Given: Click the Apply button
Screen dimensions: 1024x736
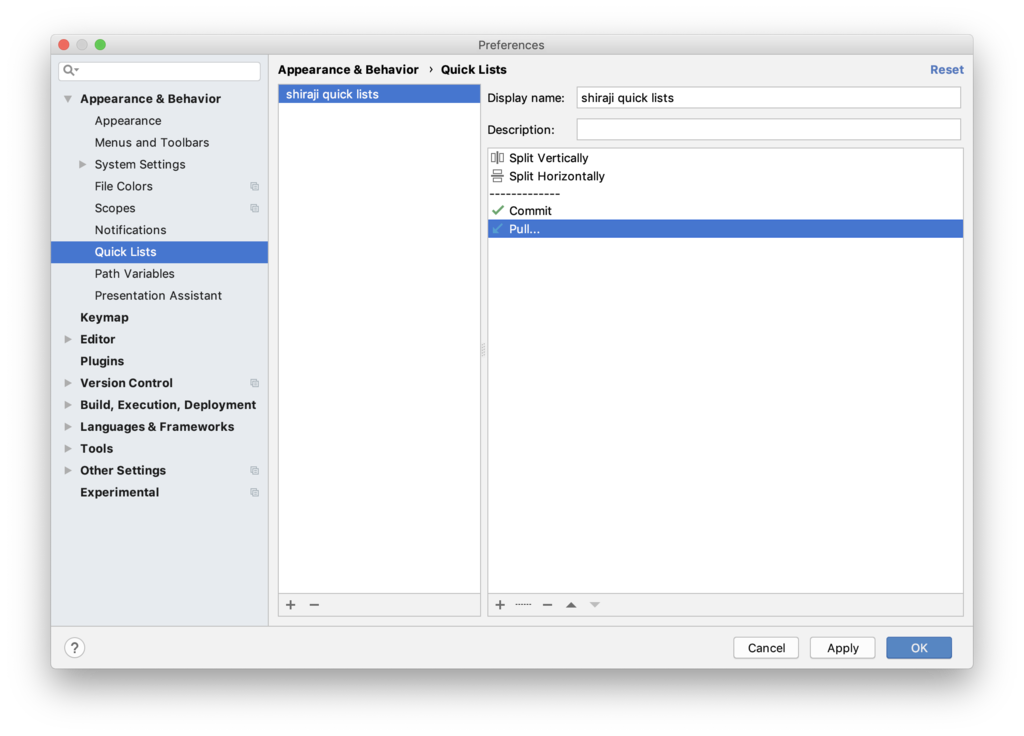Looking at the screenshot, I should [842, 648].
